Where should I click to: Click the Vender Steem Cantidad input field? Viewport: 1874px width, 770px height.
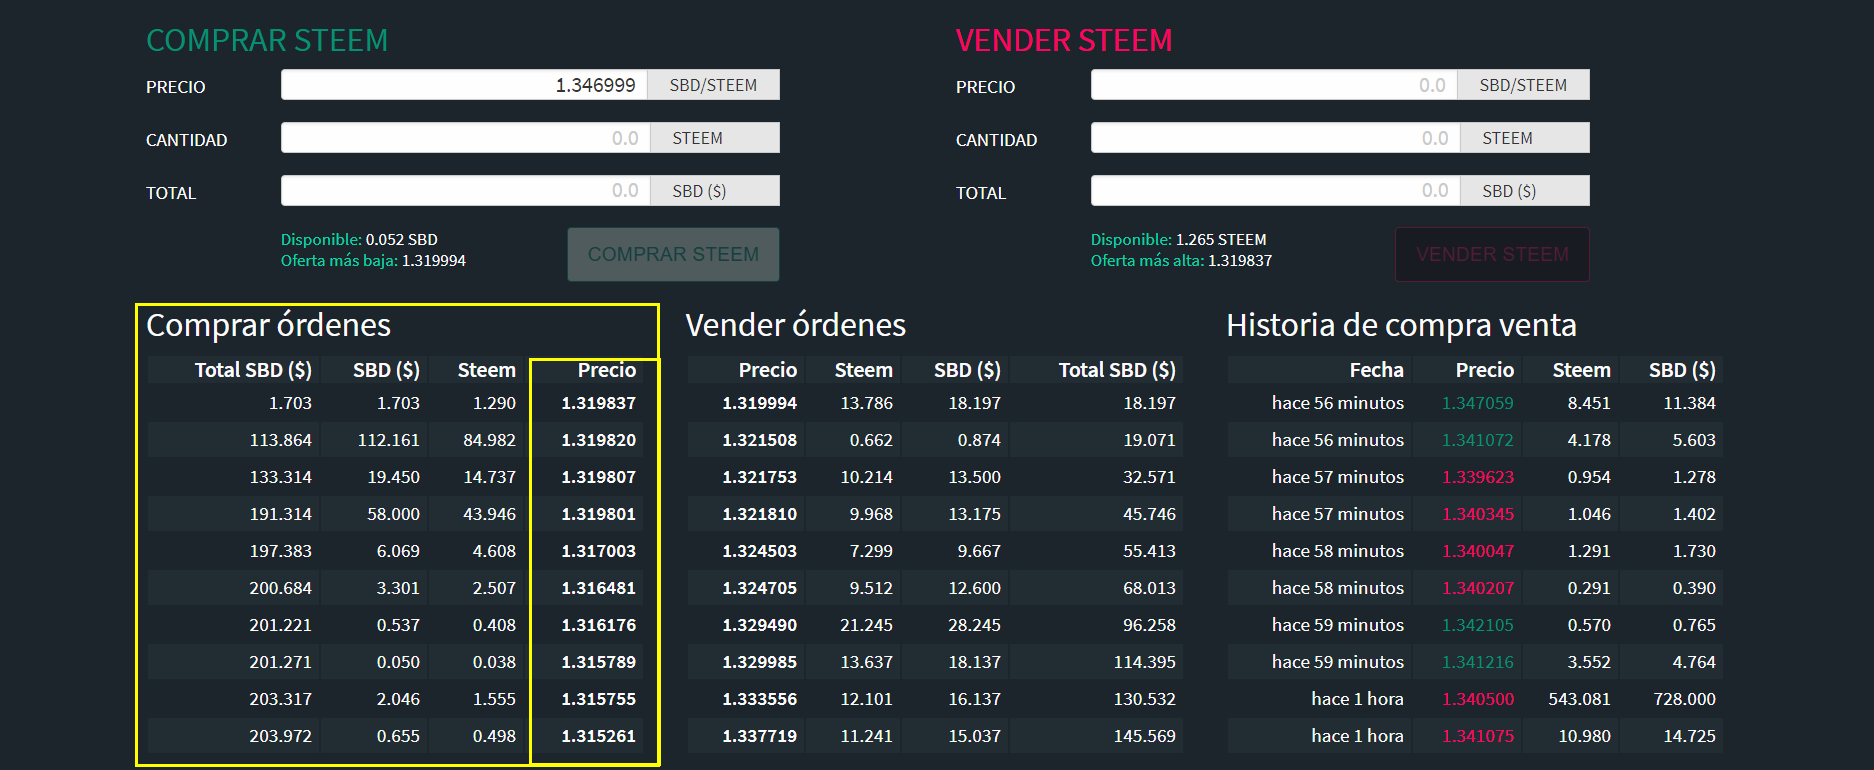pyautogui.click(x=1275, y=138)
